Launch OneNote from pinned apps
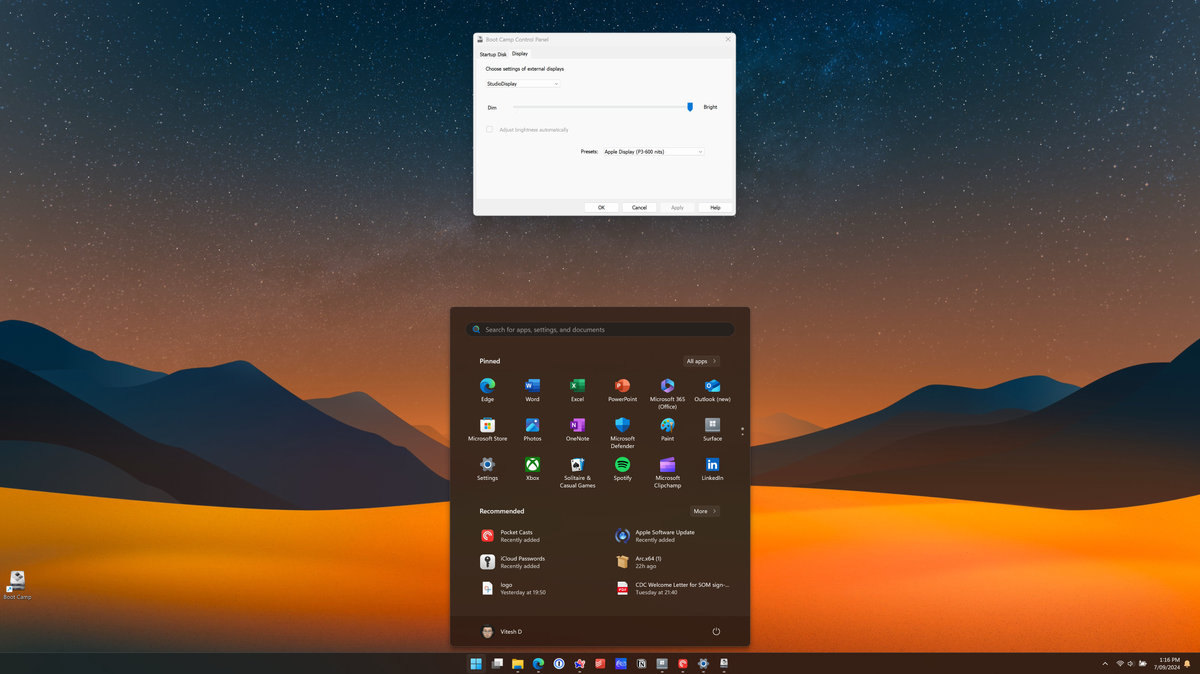The width and height of the screenshot is (1200, 674). tap(577, 426)
